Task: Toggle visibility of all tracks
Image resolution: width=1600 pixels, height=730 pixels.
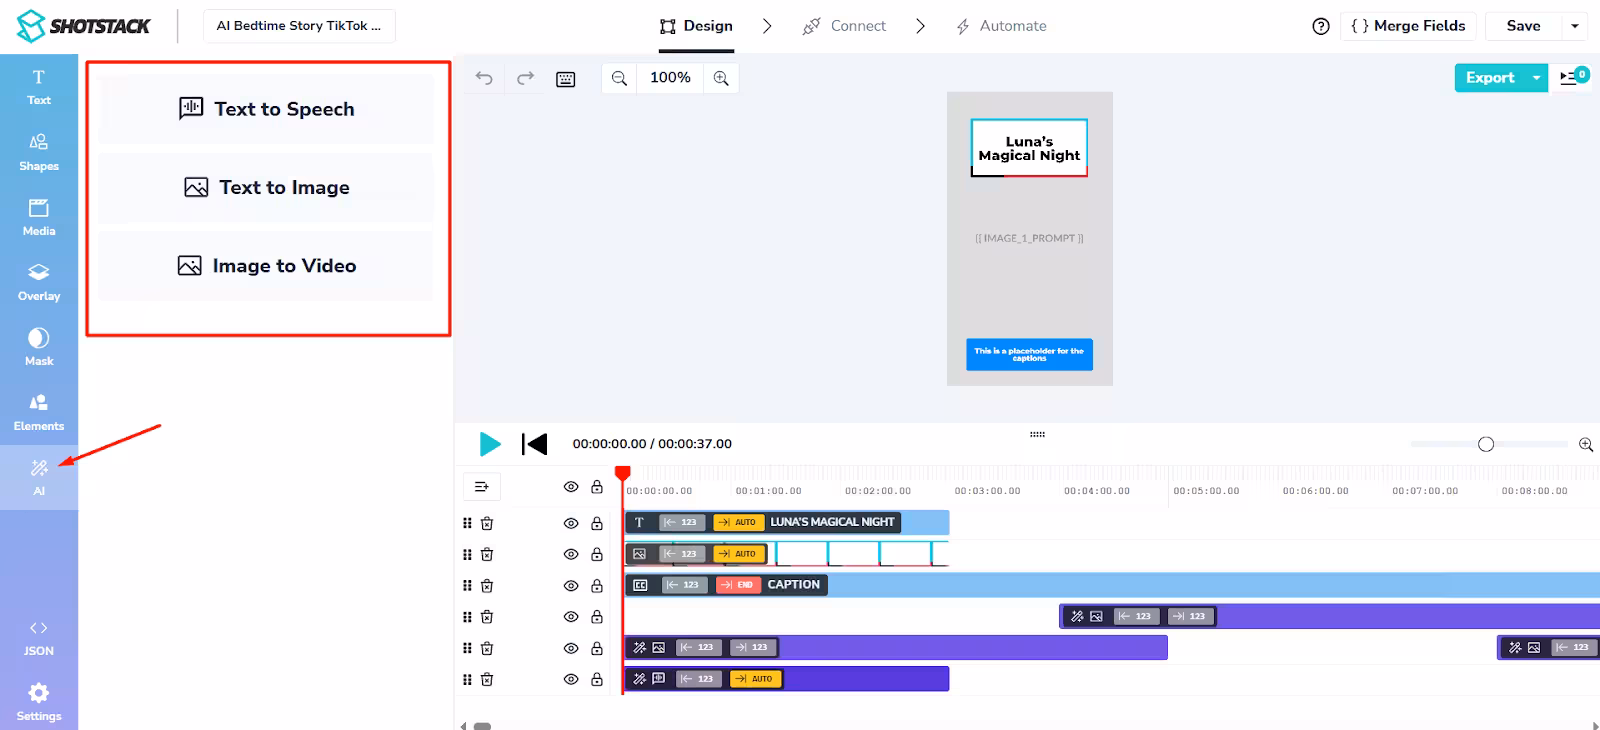Action: [x=571, y=487]
